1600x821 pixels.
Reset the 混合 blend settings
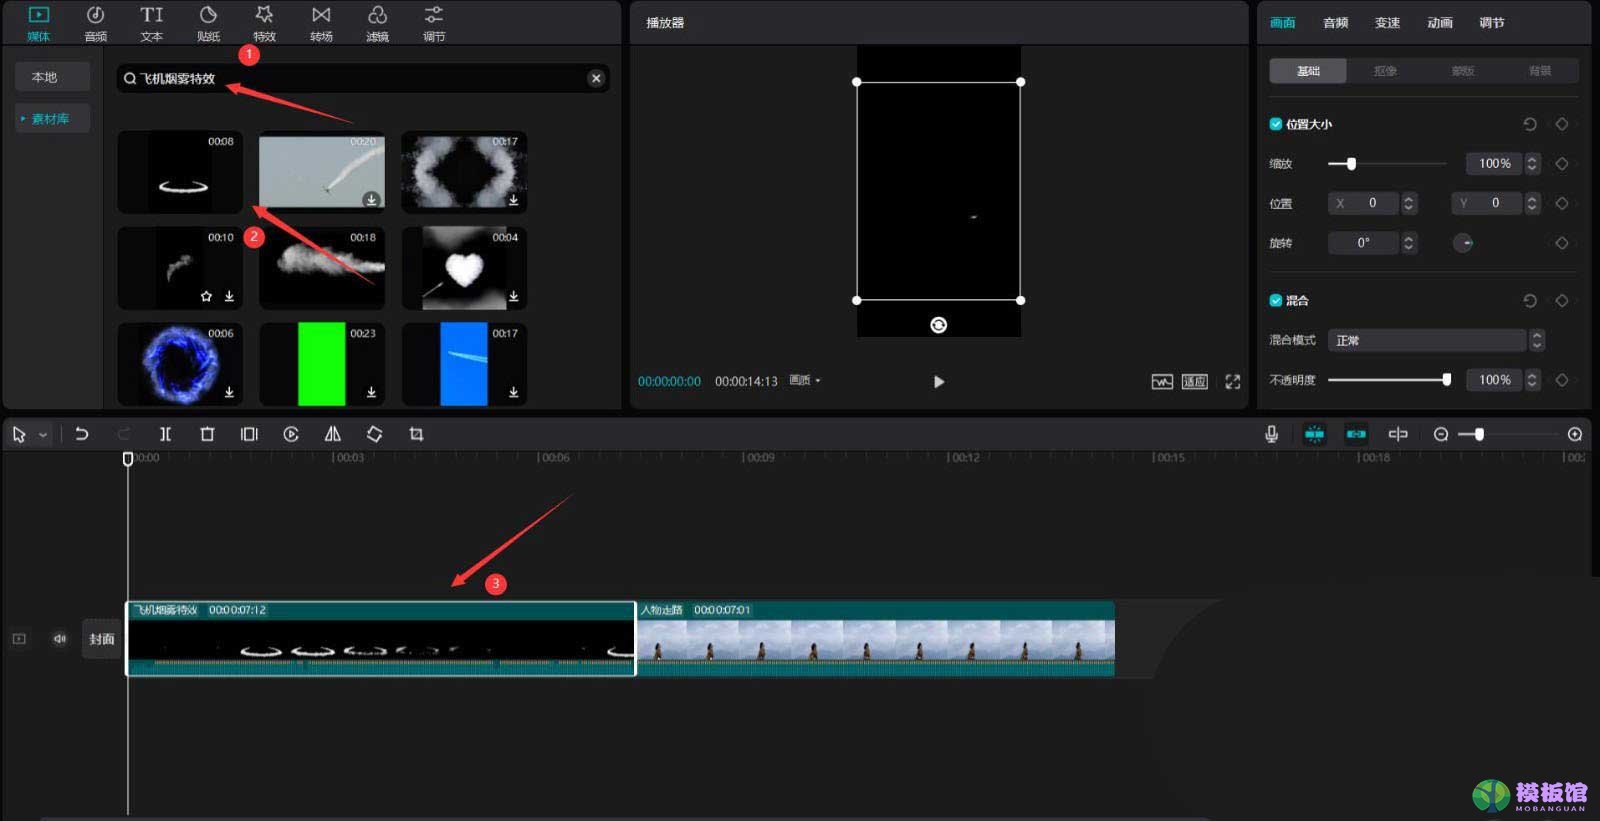pos(1530,300)
